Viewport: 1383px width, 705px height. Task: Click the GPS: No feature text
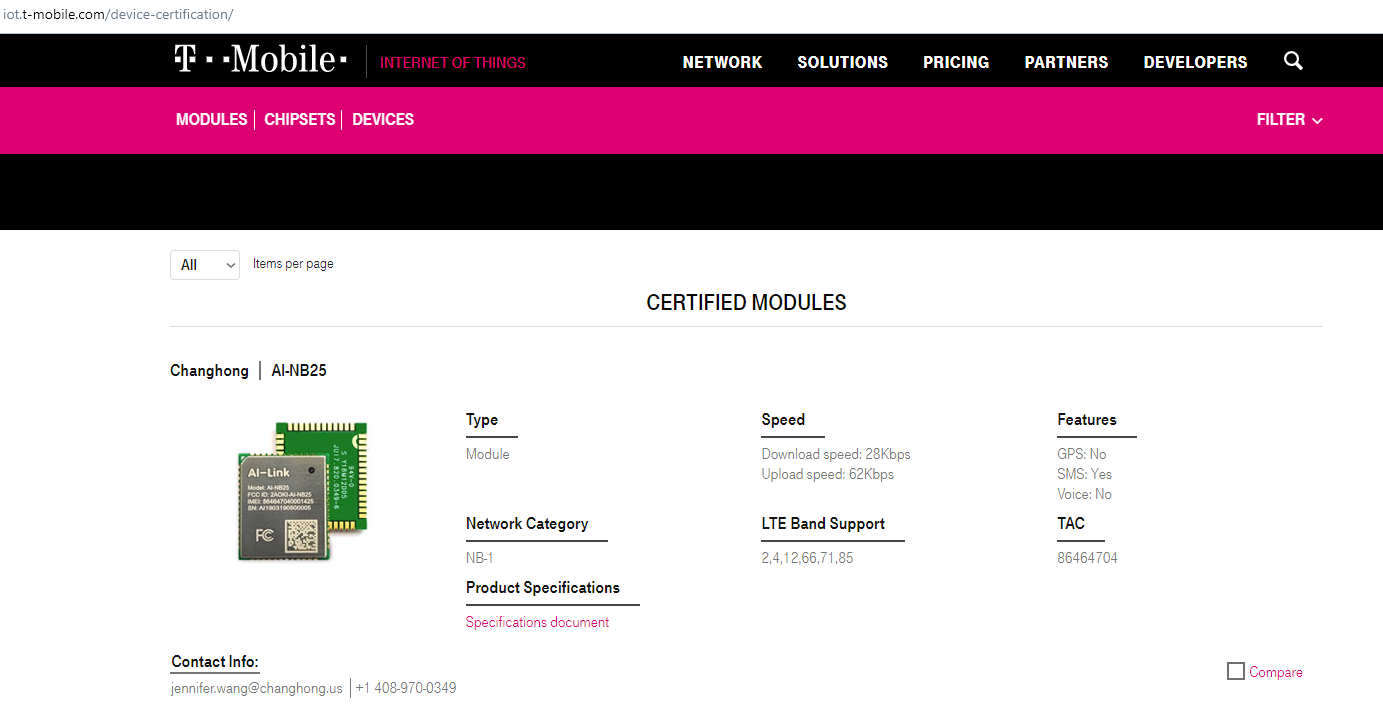[1082, 454]
